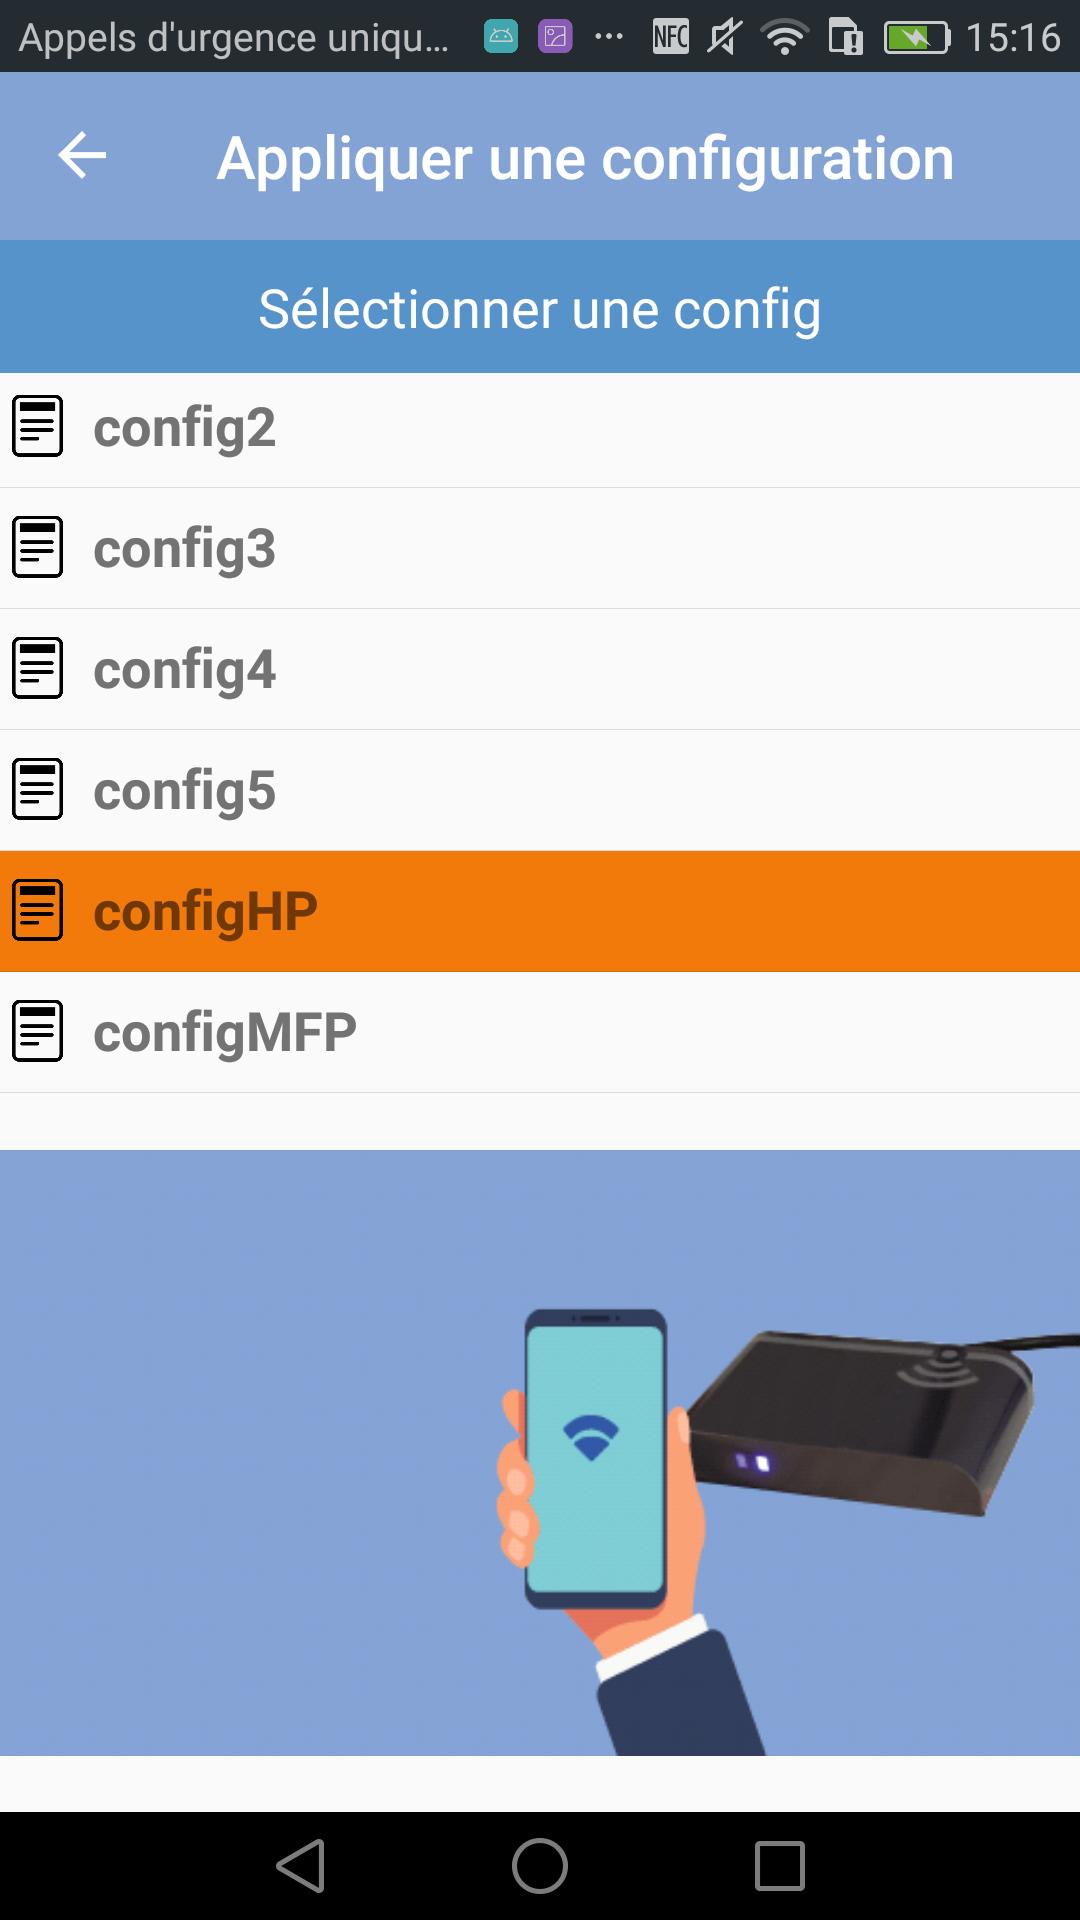Select the highlighted configHP item

540,912
